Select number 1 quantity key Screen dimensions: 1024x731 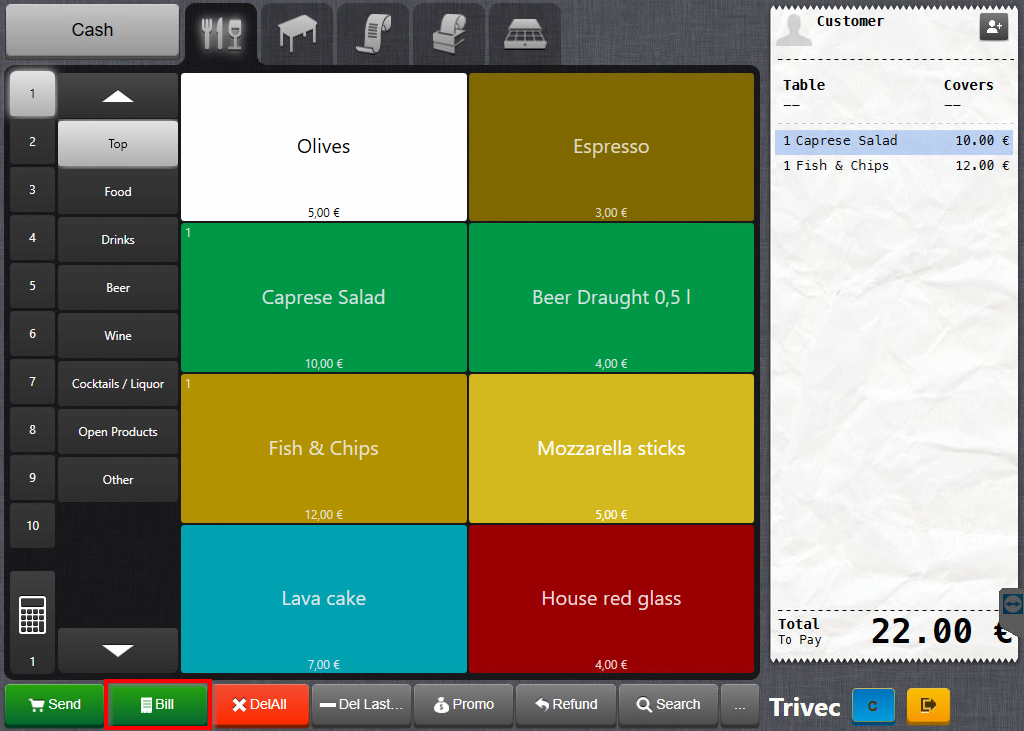pos(33,94)
